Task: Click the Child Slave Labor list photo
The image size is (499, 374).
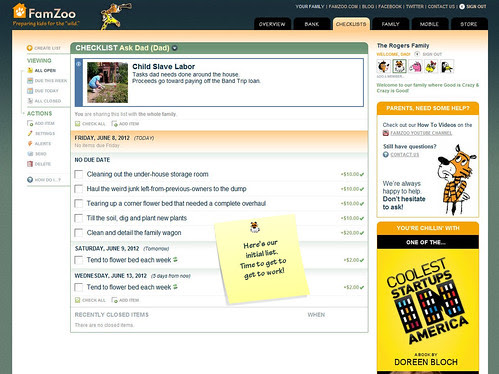Action: [x=107, y=82]
